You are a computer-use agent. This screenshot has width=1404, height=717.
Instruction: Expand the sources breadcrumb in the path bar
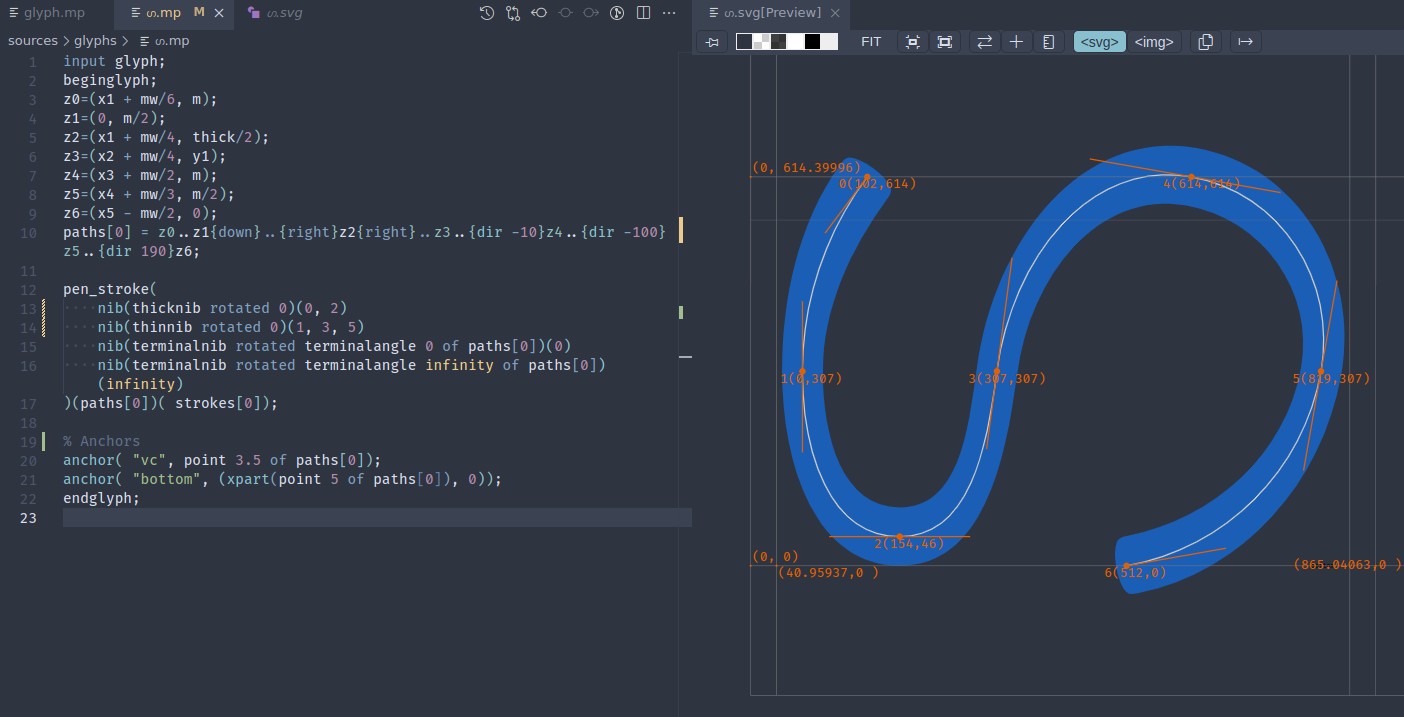point(32,40)
